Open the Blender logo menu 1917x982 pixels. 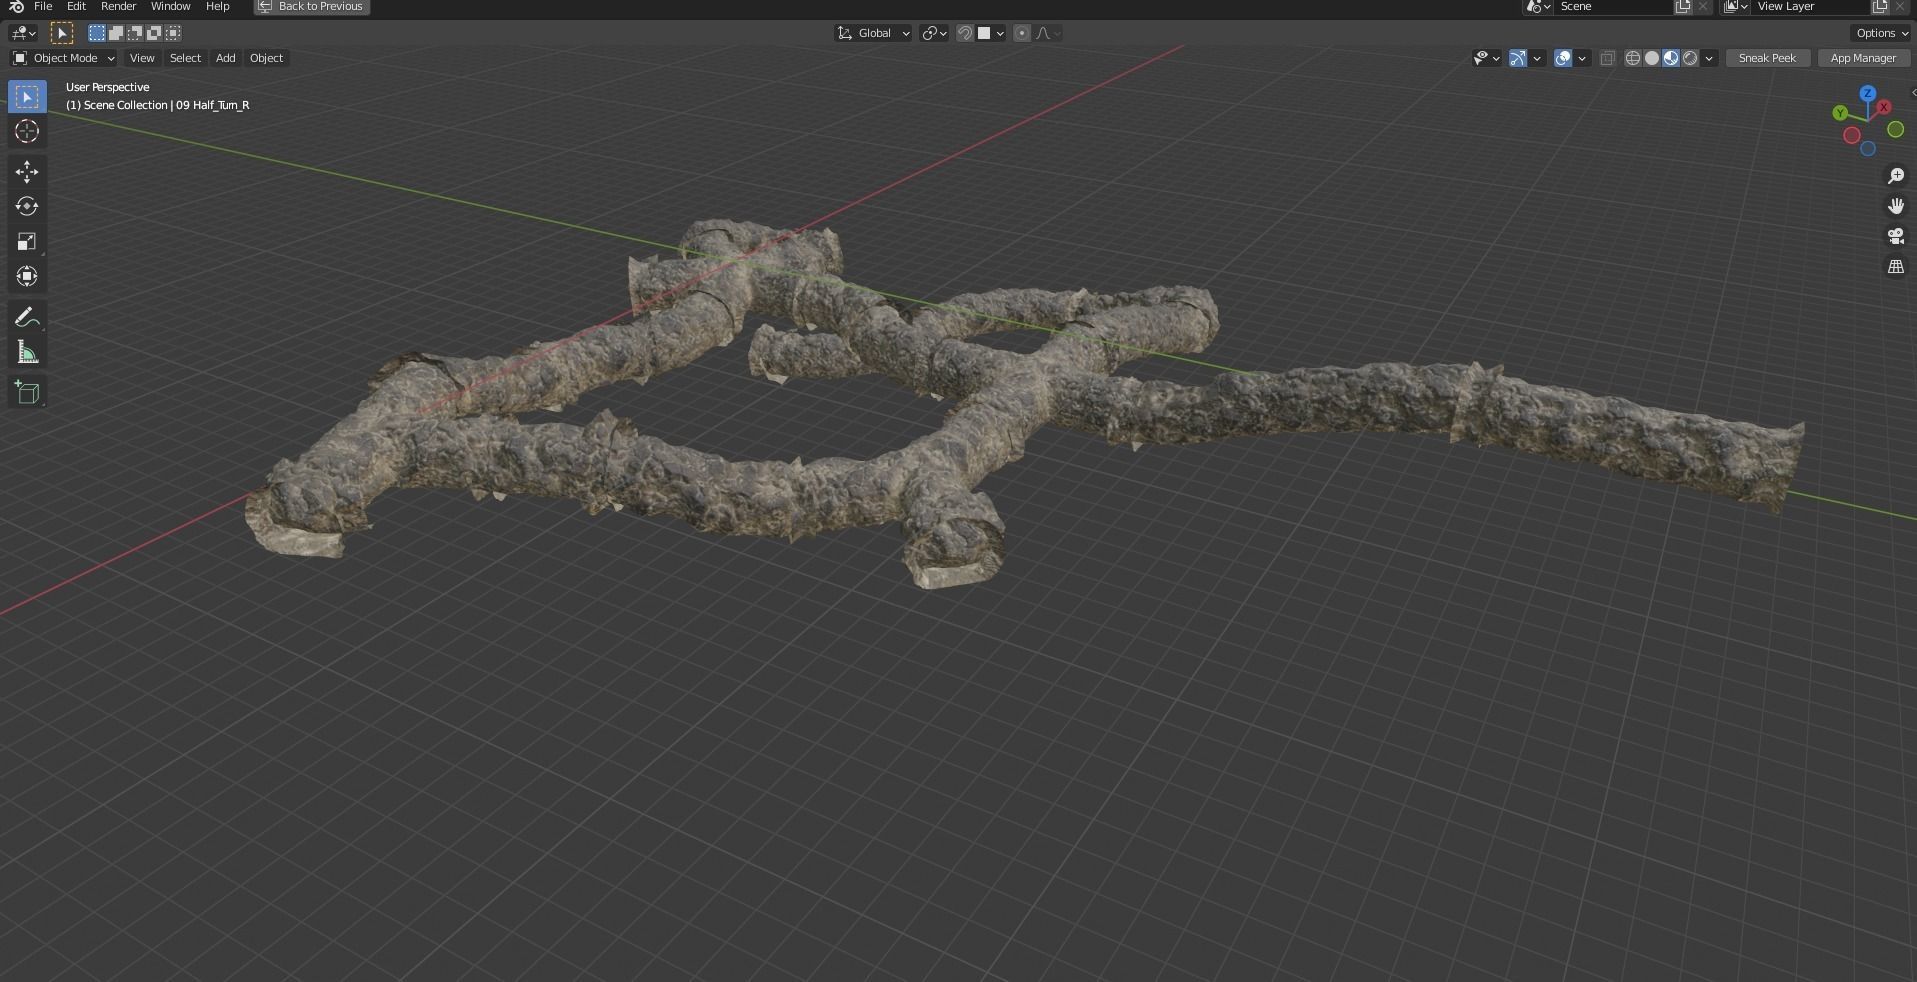tap(16, 6)
